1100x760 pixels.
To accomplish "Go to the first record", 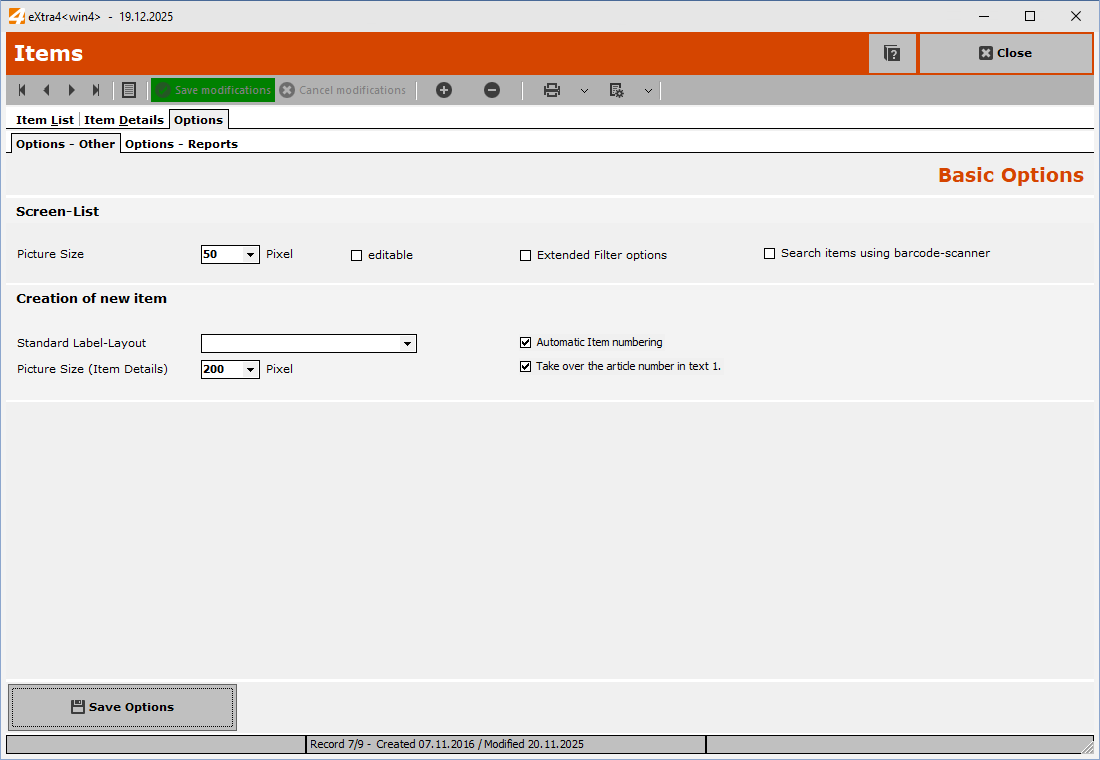I will click(22, 90).
